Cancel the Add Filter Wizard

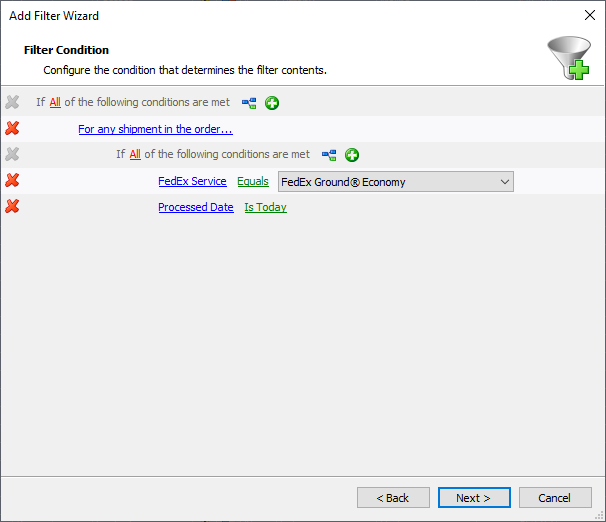tap(554, 498)
